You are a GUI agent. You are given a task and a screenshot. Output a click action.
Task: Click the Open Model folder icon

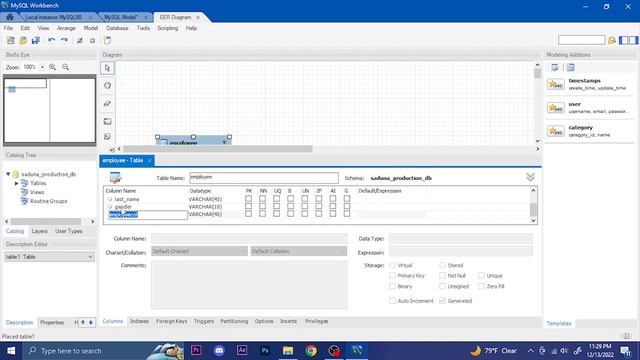[23, 40]
